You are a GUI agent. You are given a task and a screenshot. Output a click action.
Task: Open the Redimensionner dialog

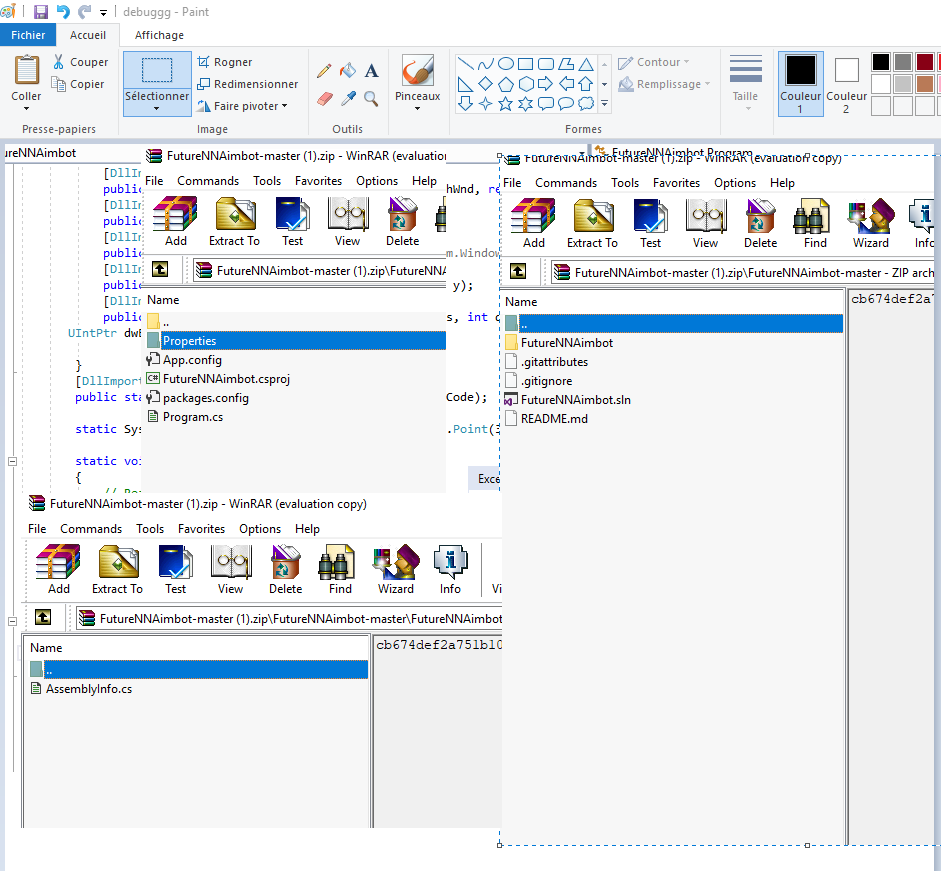pyautogui.click(x=248, y=84)
